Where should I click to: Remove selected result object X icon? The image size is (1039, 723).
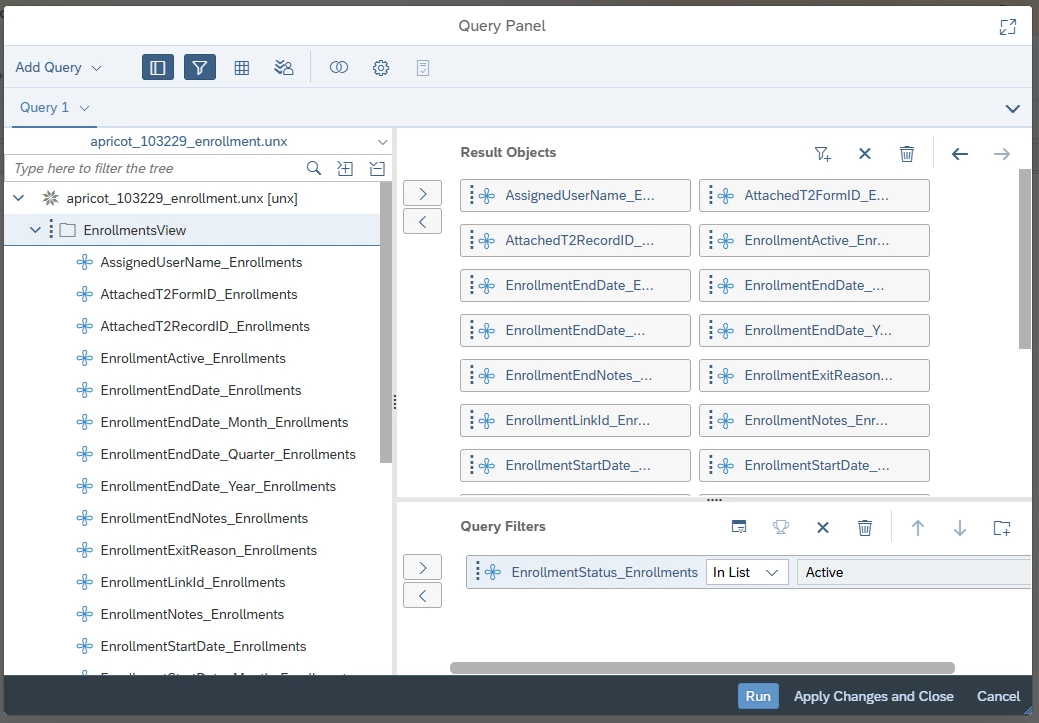coord(865,154)
